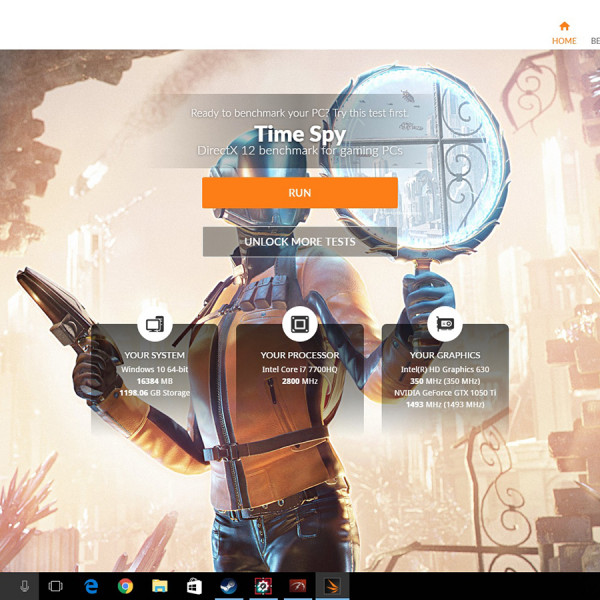The width and height of the screenshot is (600, 600).
Task: Click the Your Processor chip icon
Action: (299, 324)
